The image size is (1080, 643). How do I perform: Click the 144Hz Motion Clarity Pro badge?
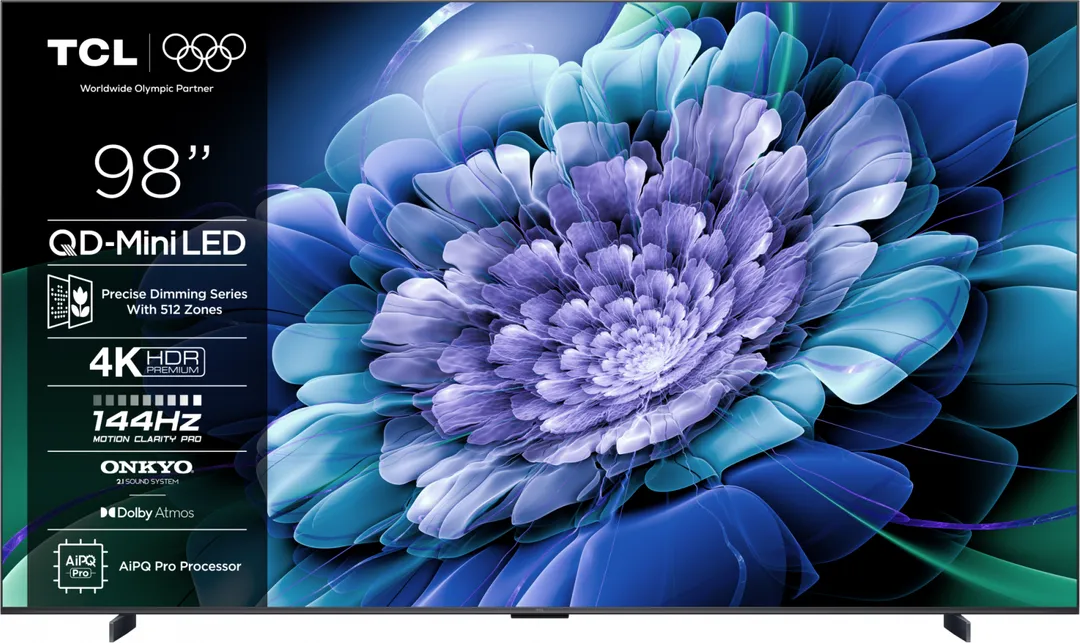tap(147, 419)
